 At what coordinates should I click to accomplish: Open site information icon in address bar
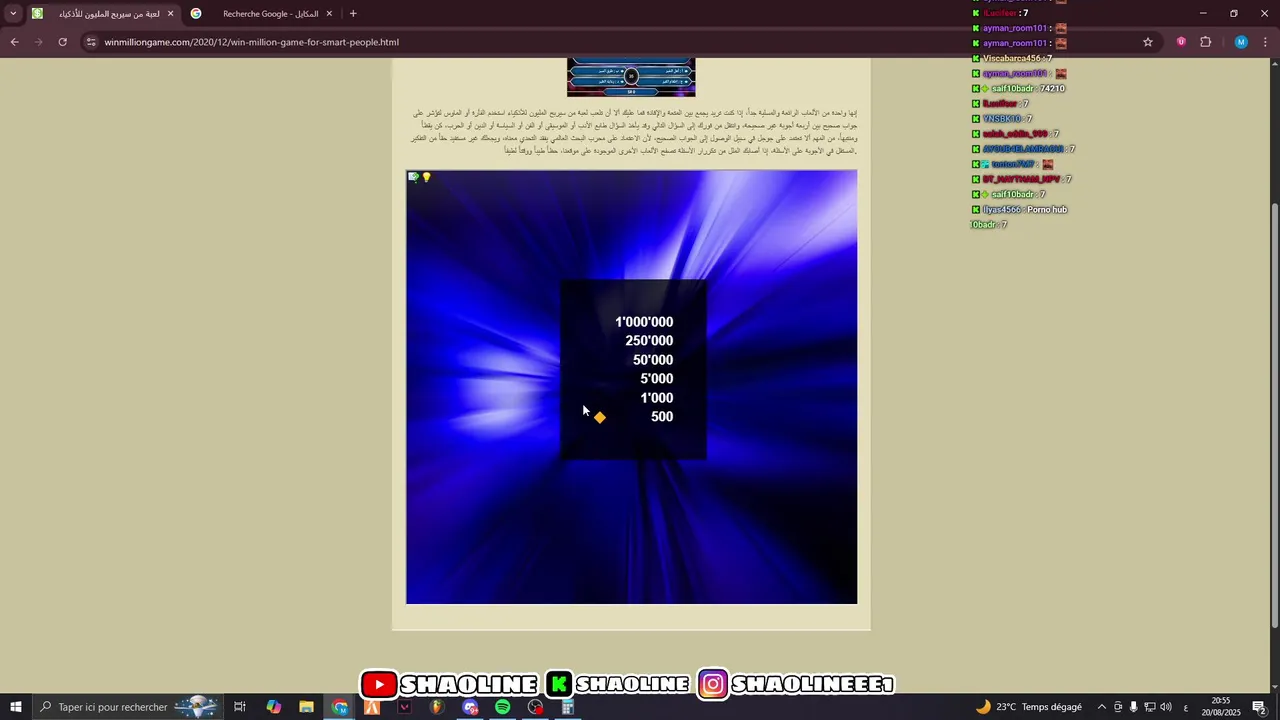[x=91, y=42]
